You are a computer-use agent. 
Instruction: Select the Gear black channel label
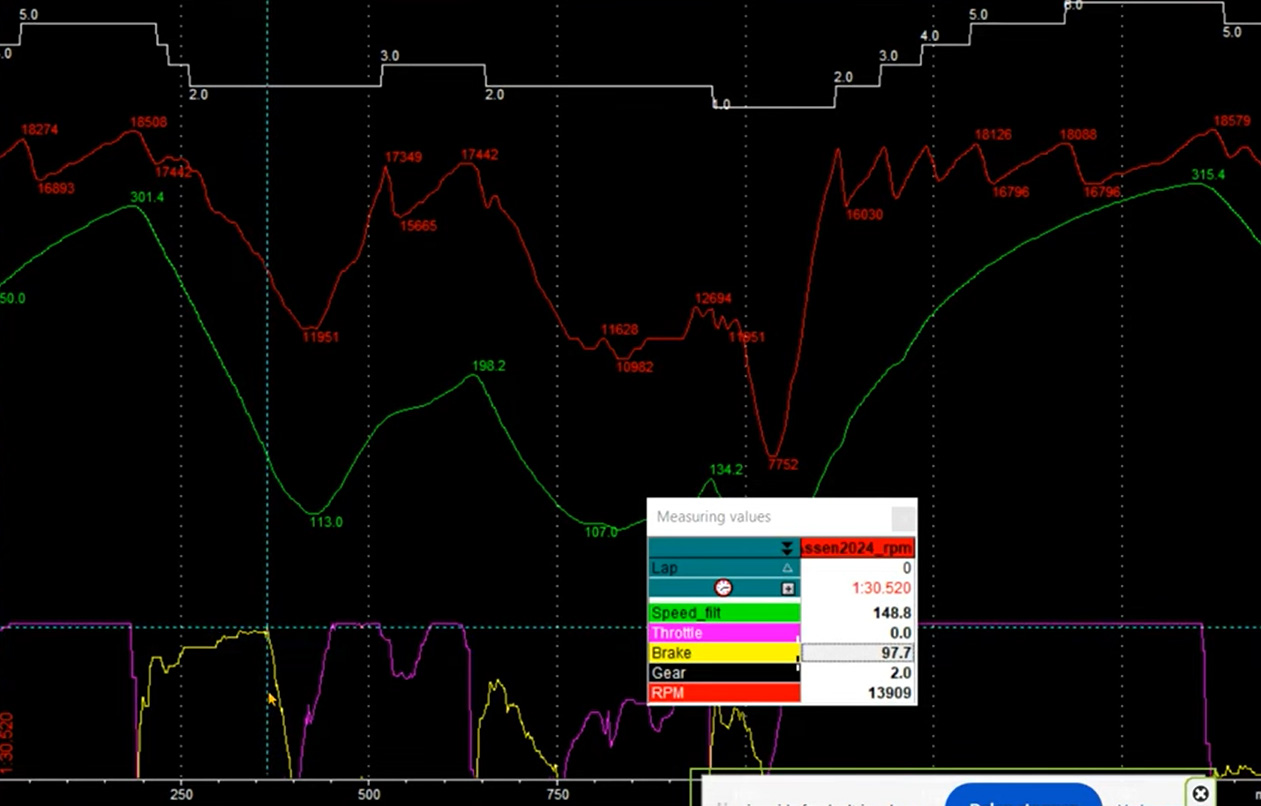coord(725,673)
